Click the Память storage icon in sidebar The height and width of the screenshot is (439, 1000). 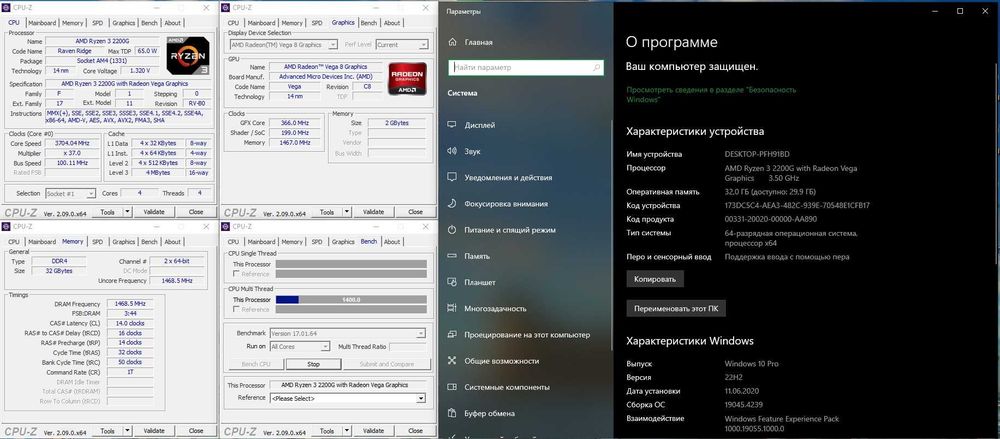(452, 256)
